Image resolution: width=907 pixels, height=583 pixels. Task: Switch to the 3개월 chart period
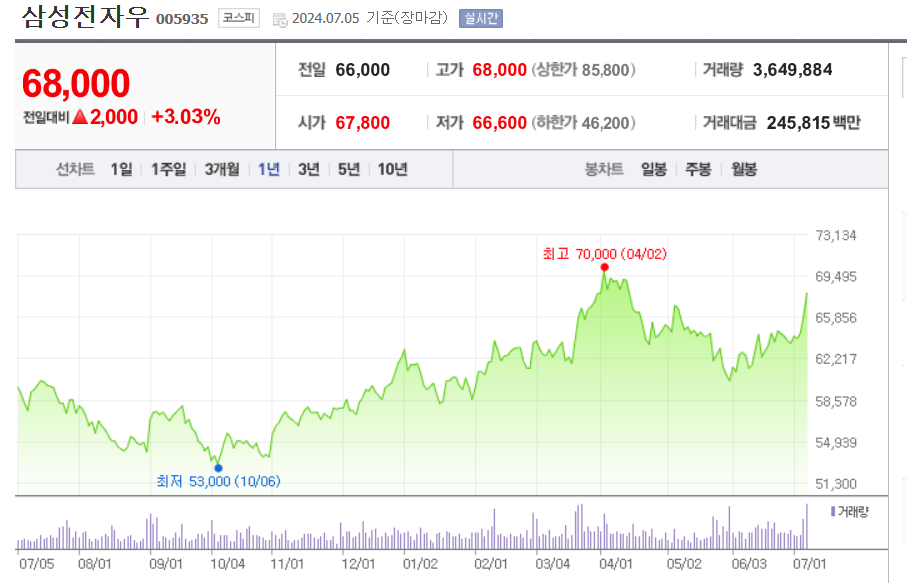(222, 169)
